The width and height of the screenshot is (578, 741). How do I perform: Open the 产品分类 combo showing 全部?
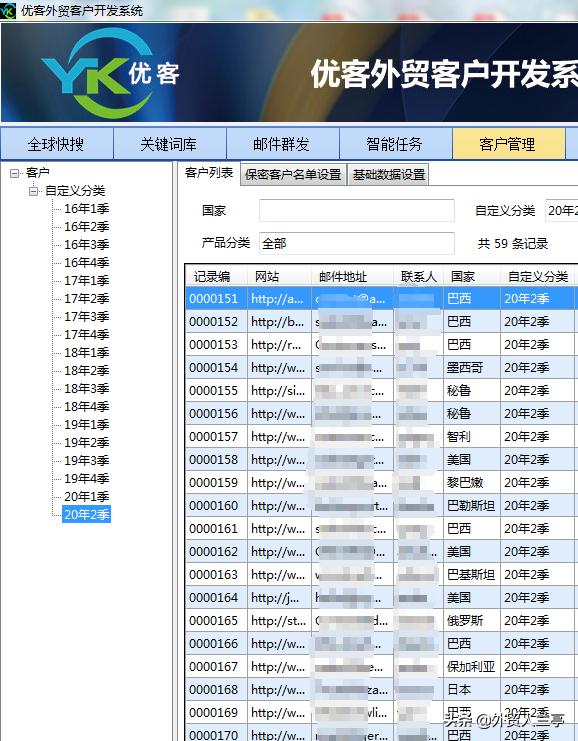[x=357, y=243]
